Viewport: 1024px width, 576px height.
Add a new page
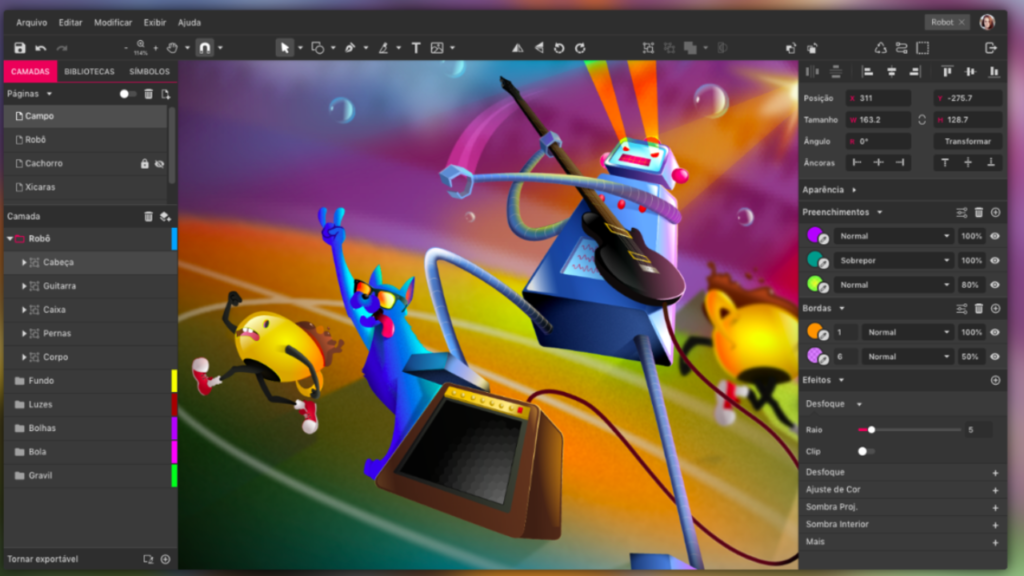click(166, 94)
